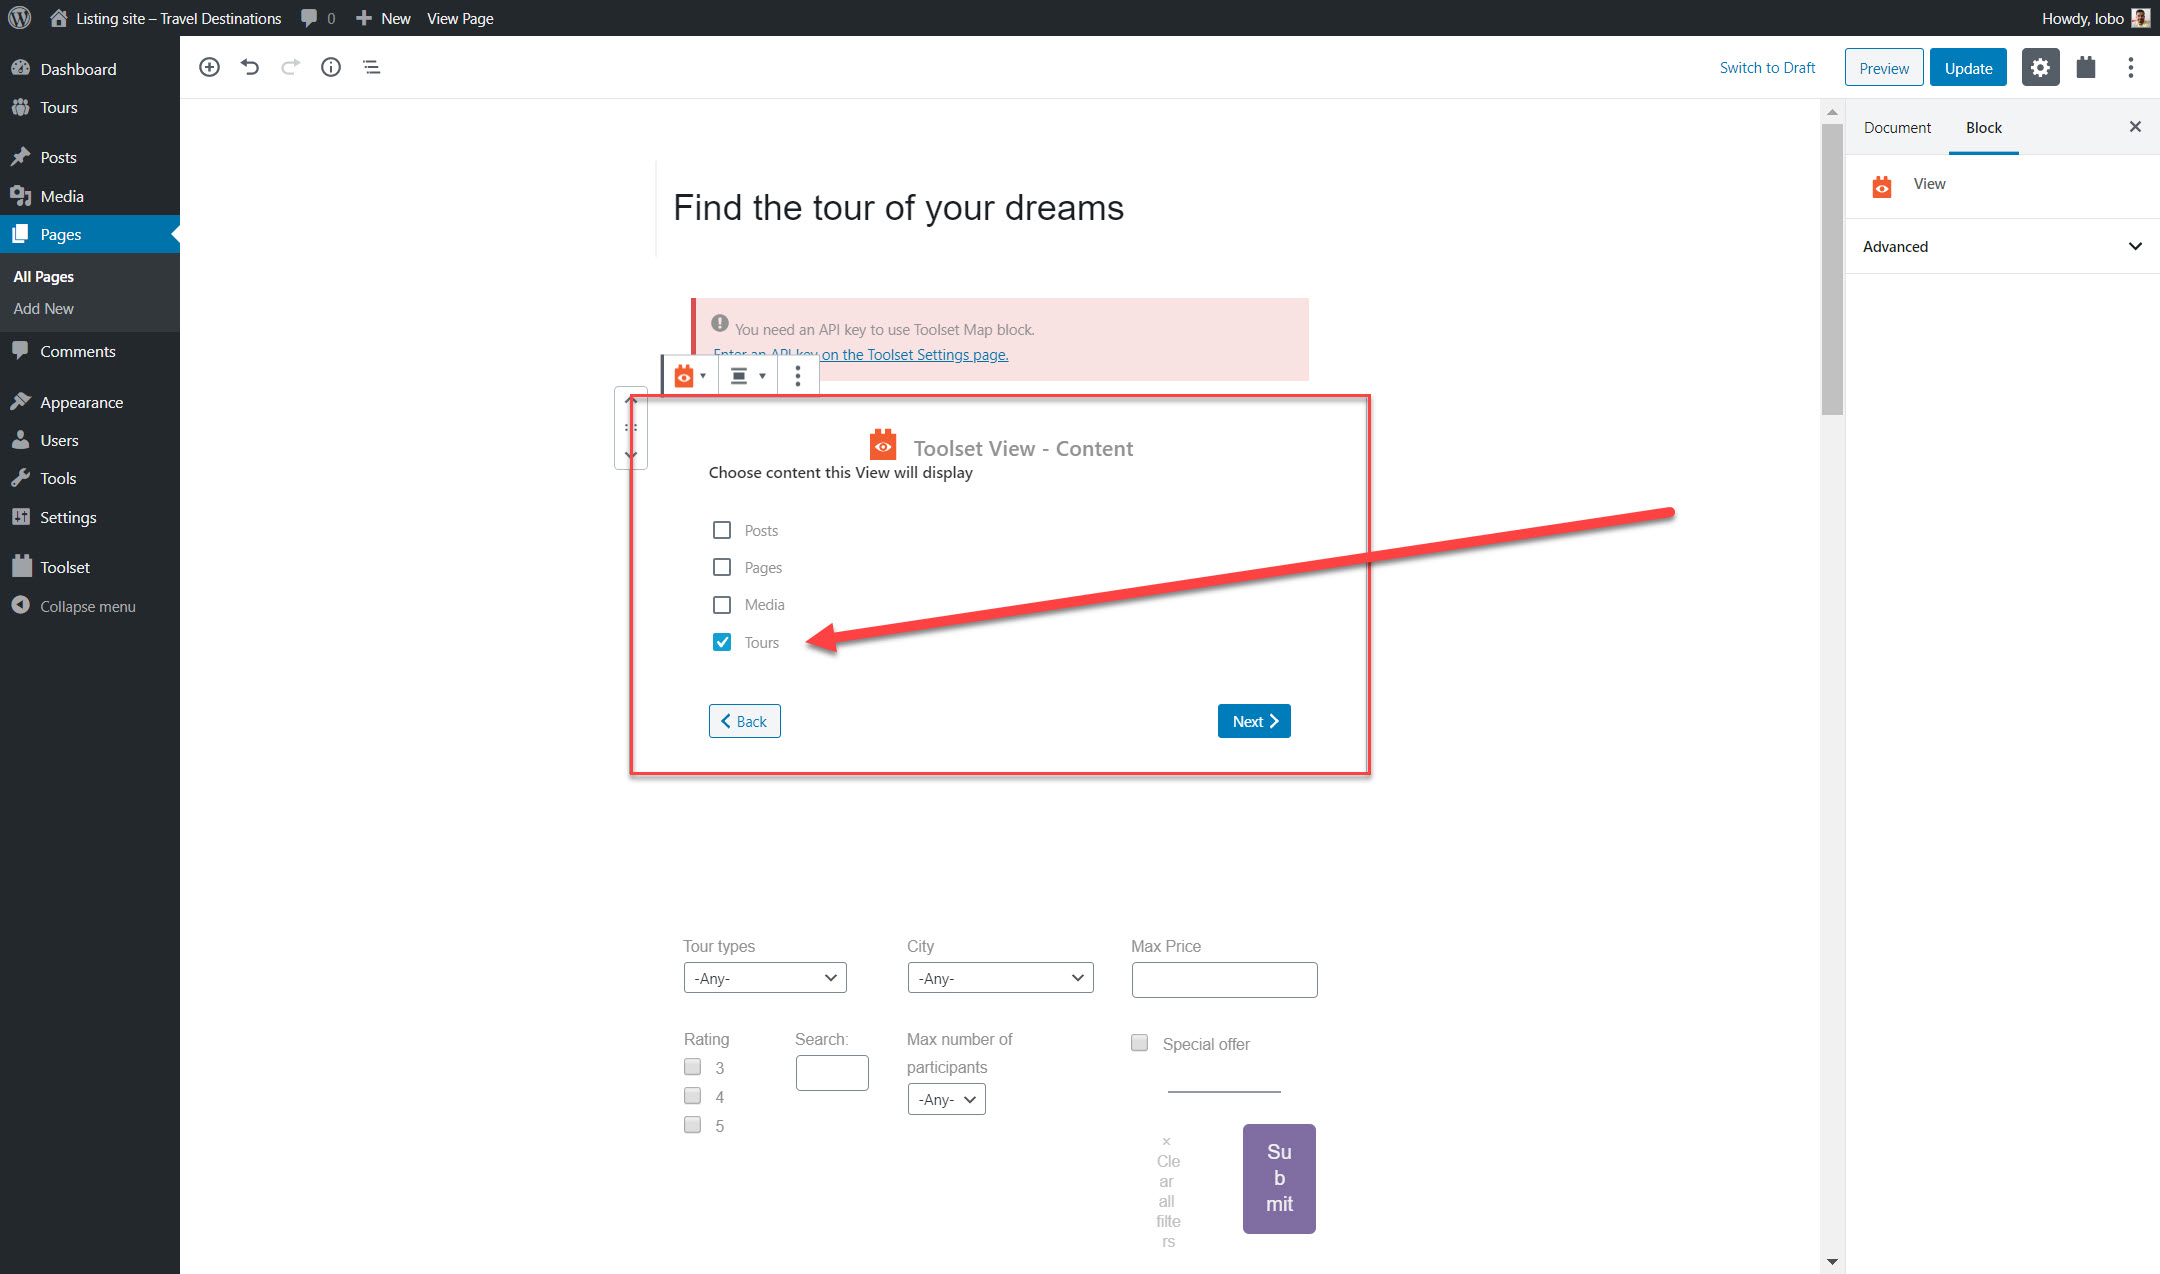Click the add block plus icon
This screenshot has width=2160, height=1274.
(209, 67)
